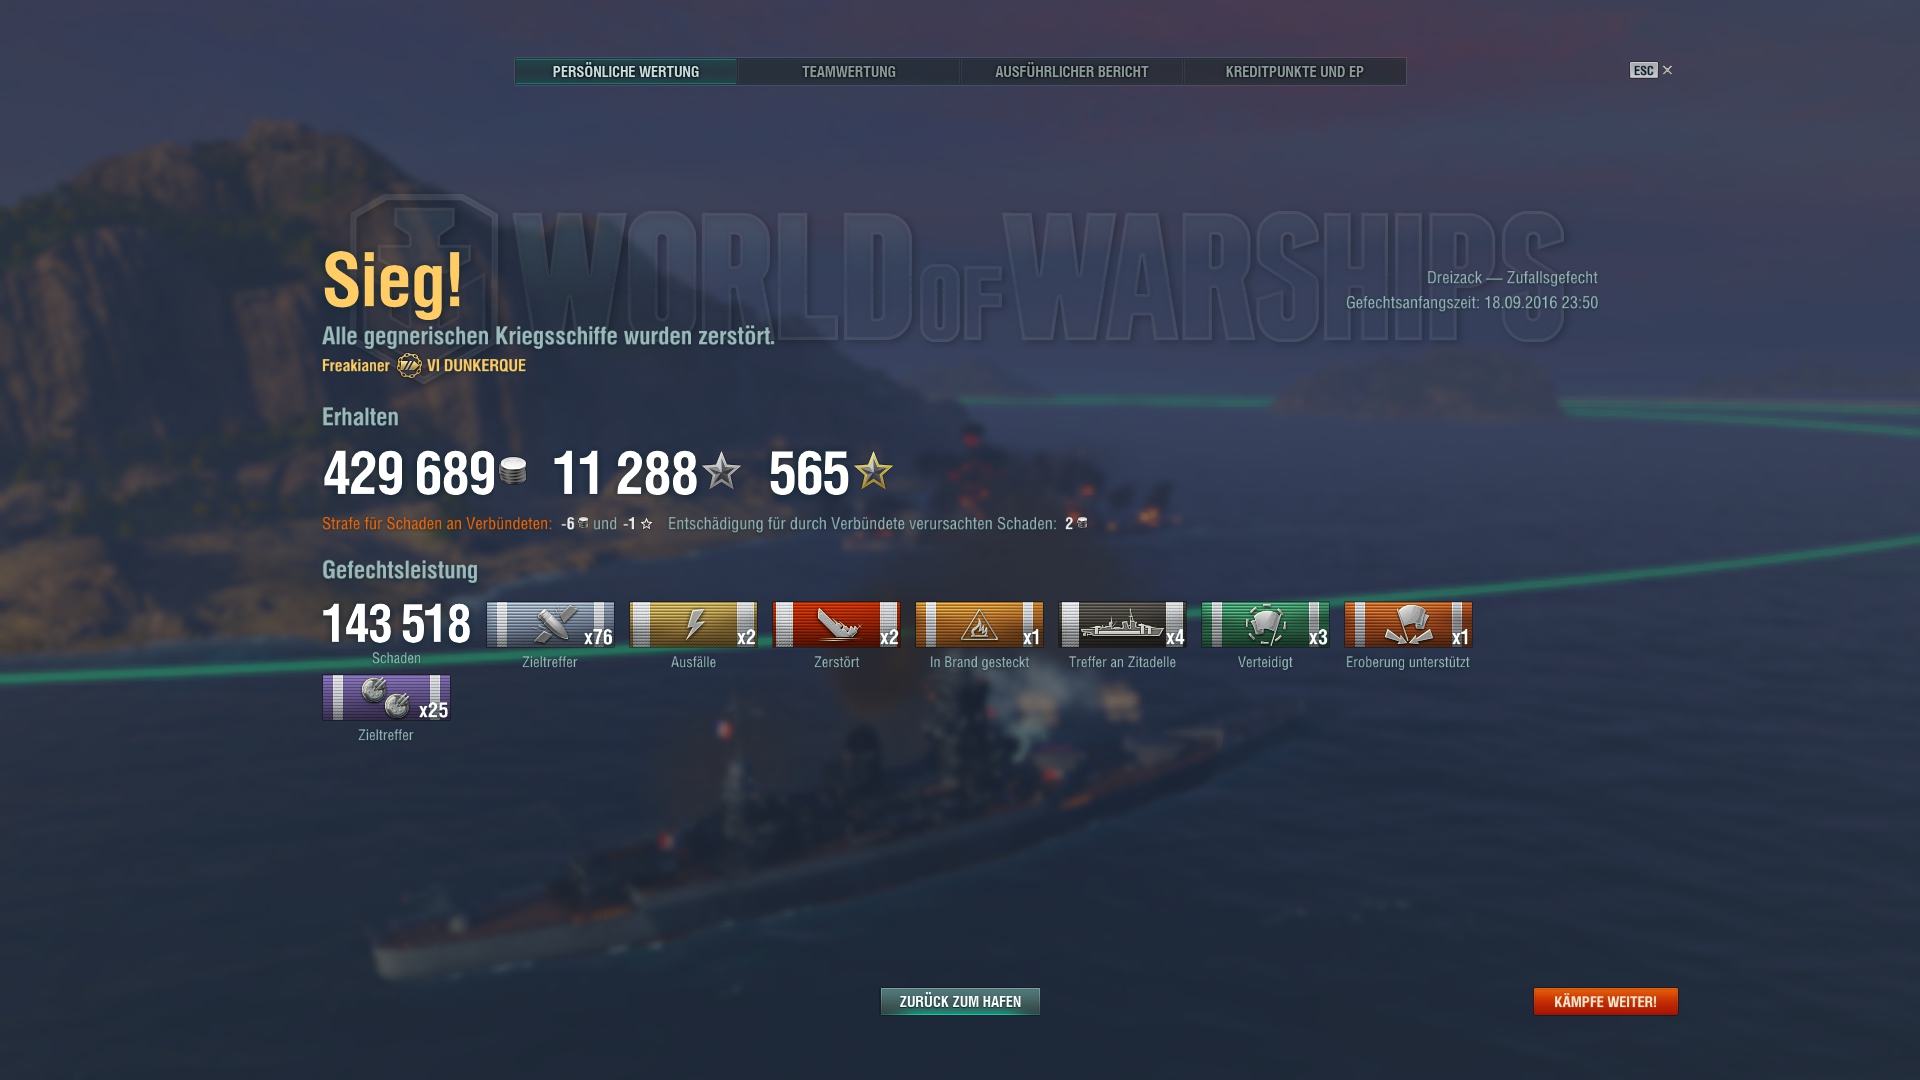Click the silver credits coin icon
Image resolution: width=1920 pixels, height=1080 pixels.
click(x=513, y=471)
